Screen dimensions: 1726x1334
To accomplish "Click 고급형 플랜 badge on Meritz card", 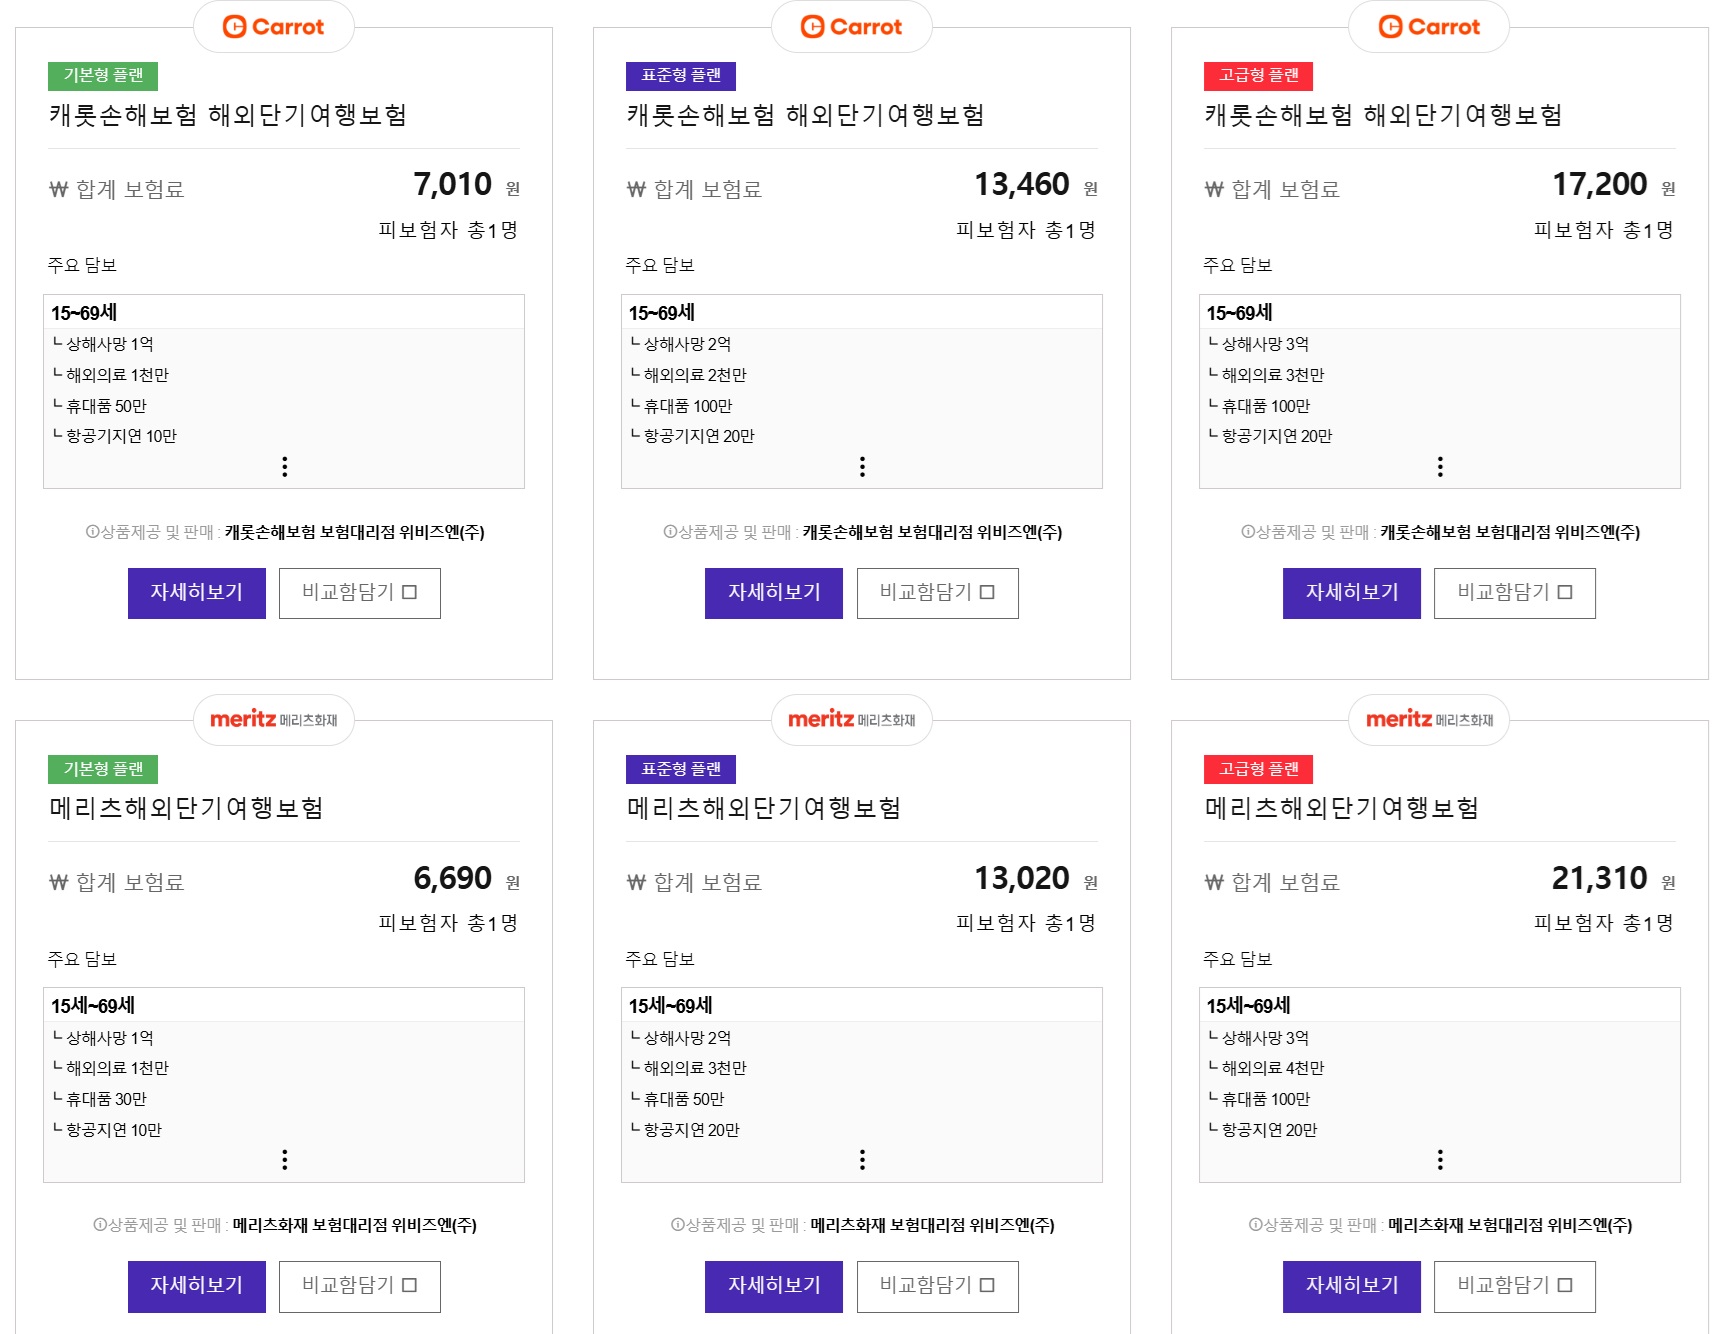I will coord(1259,769).
